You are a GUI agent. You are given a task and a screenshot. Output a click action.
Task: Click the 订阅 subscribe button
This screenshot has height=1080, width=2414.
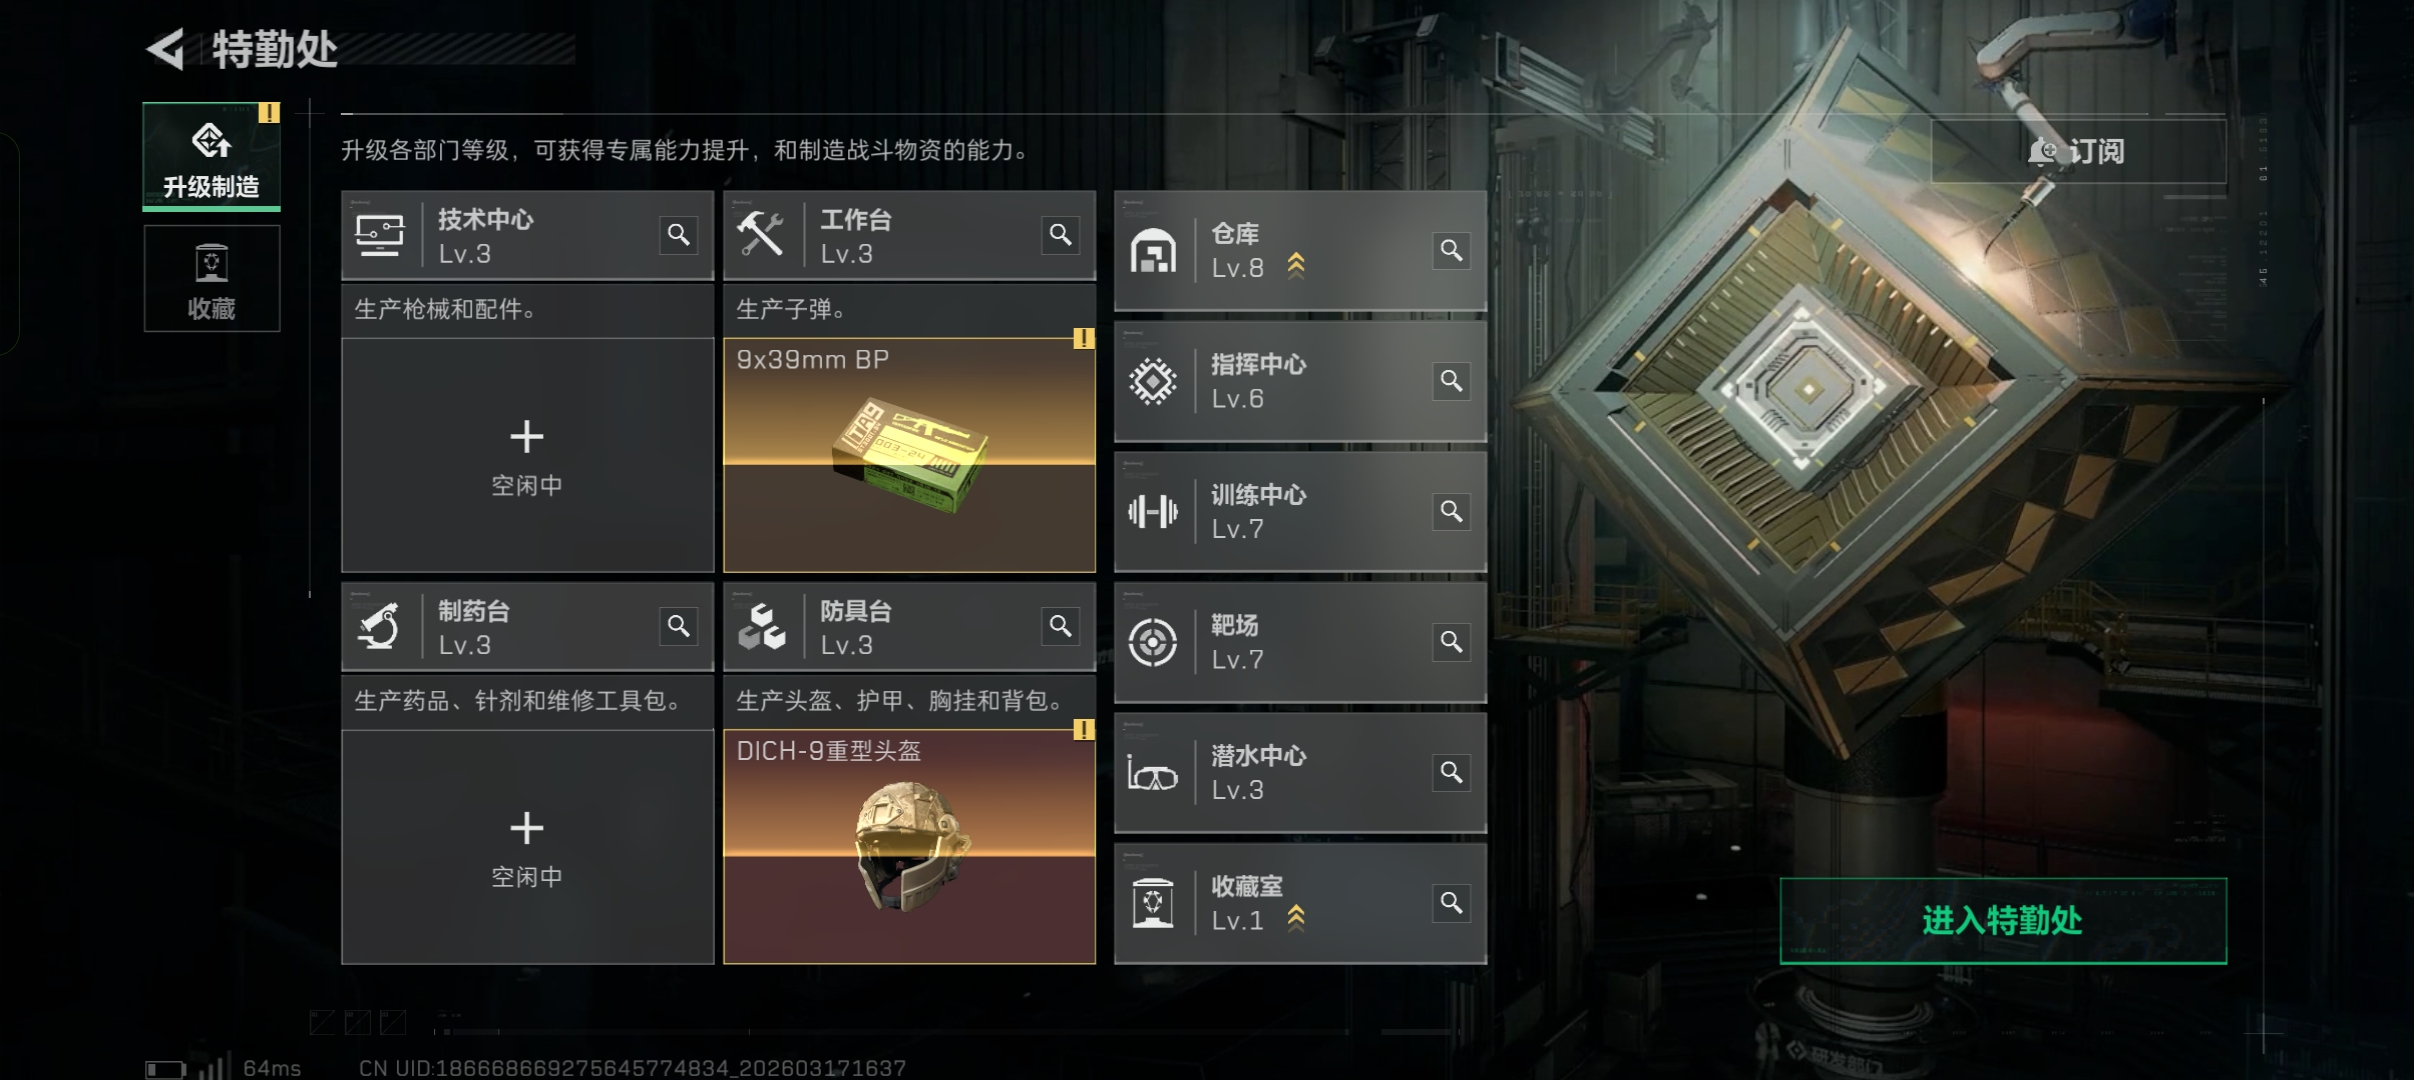click(2078, 151)
